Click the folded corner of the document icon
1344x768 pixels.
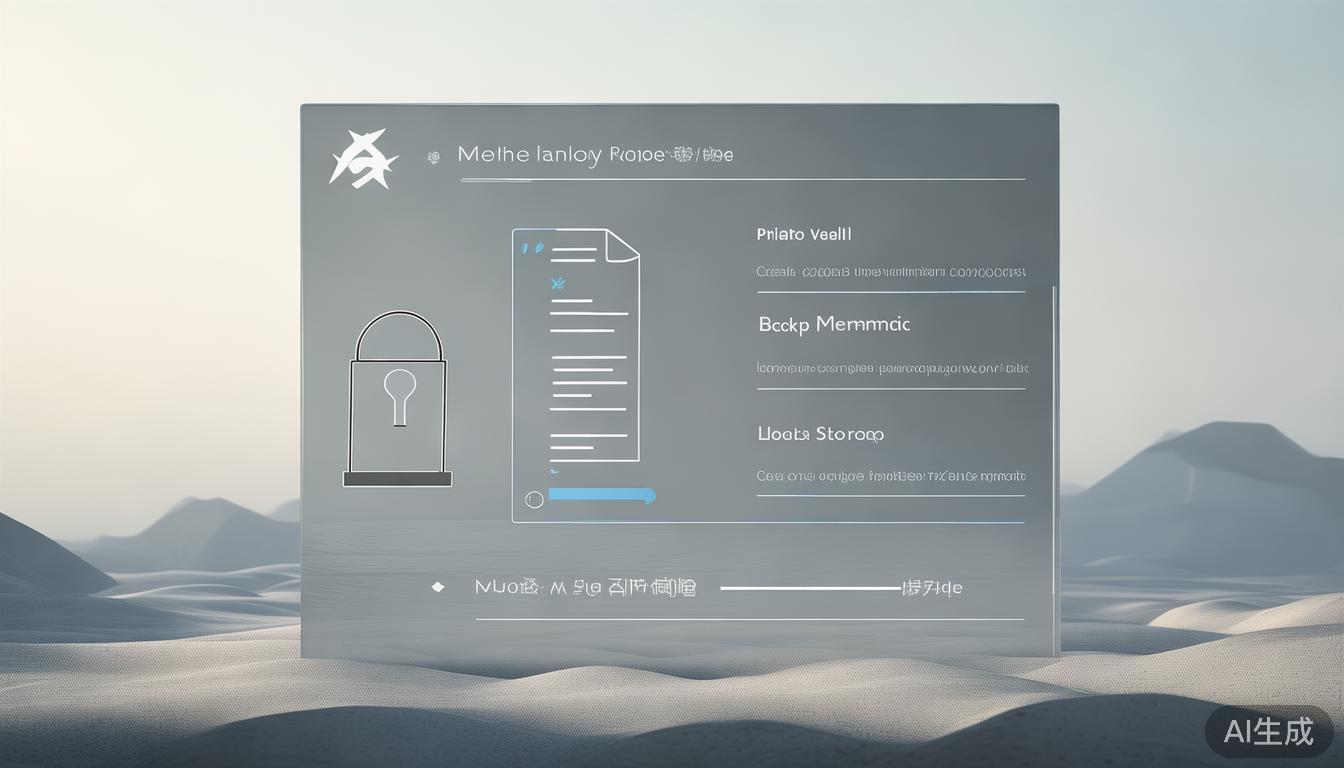point(623,246)
